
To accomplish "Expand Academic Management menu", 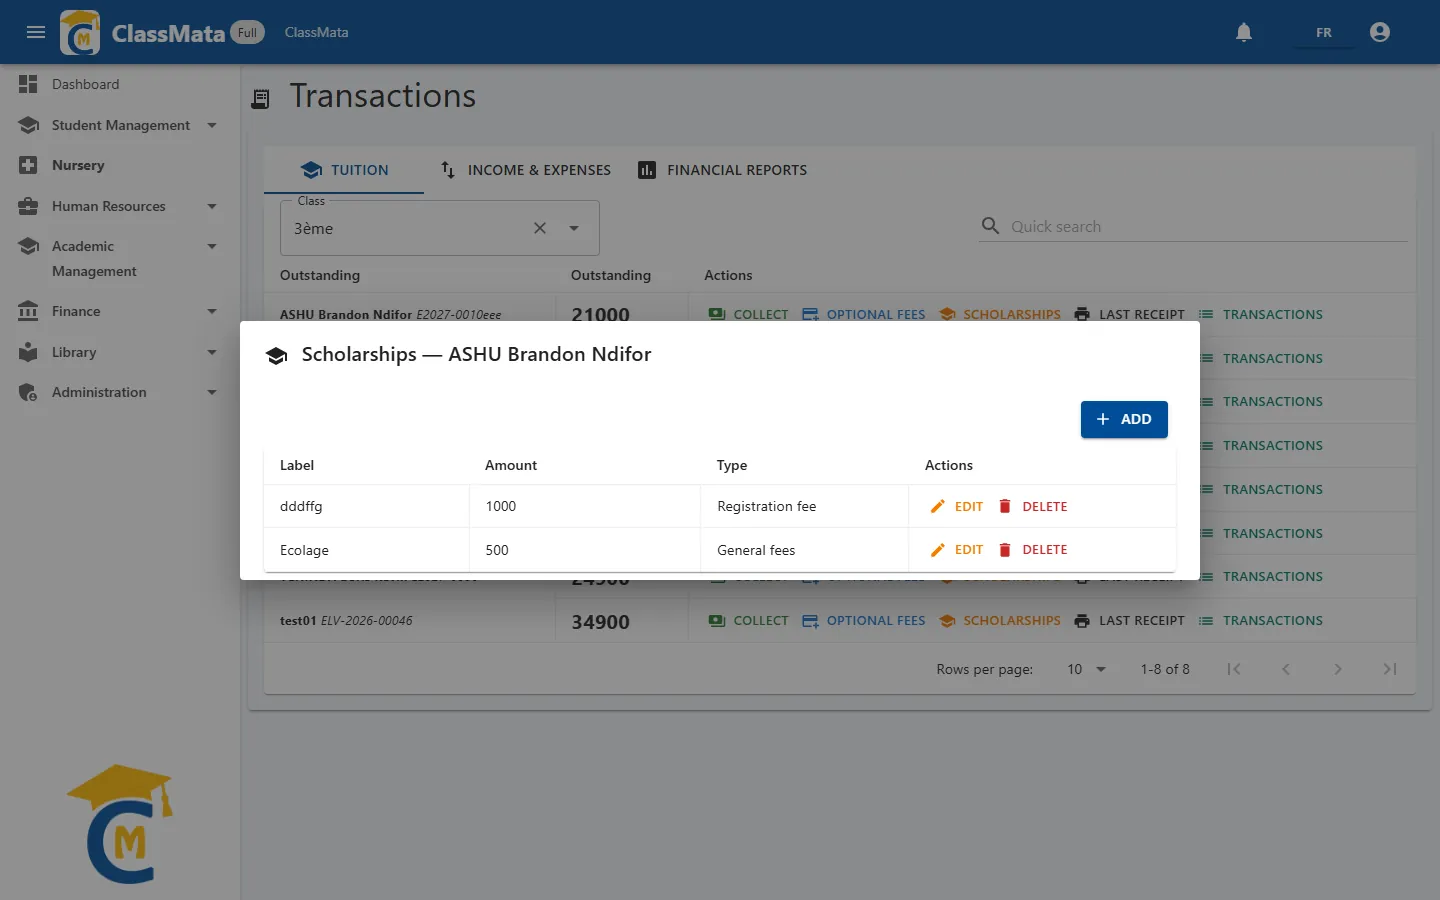I will [120, 258].
